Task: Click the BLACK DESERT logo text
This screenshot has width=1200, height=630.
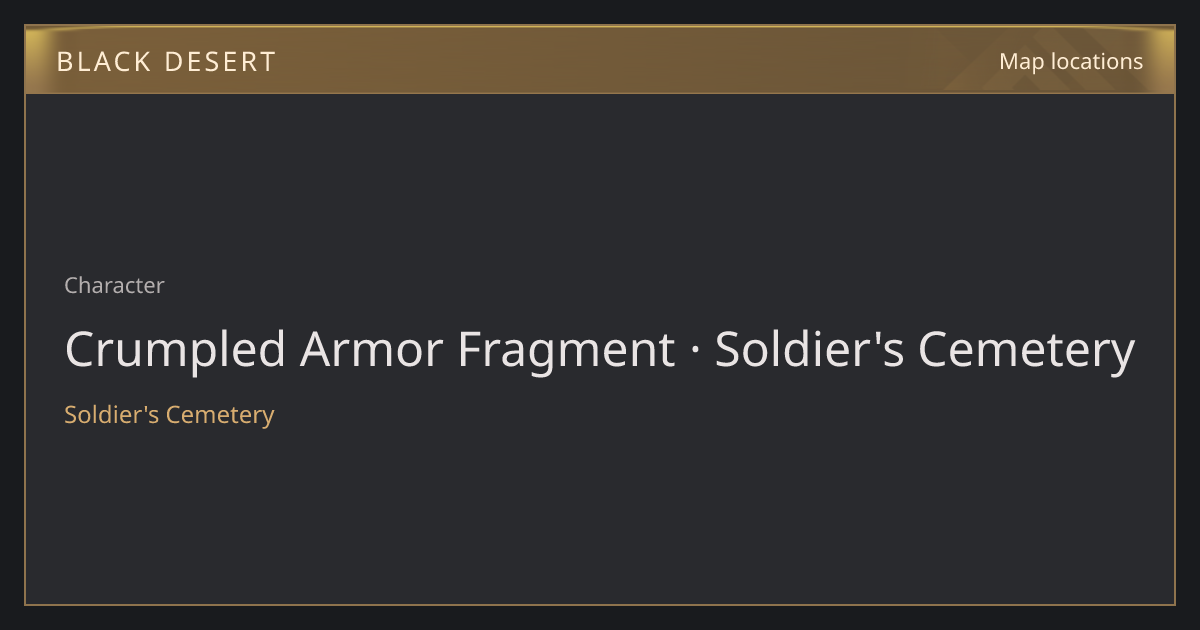Action: pyautogui.click(x=166, y=62)
